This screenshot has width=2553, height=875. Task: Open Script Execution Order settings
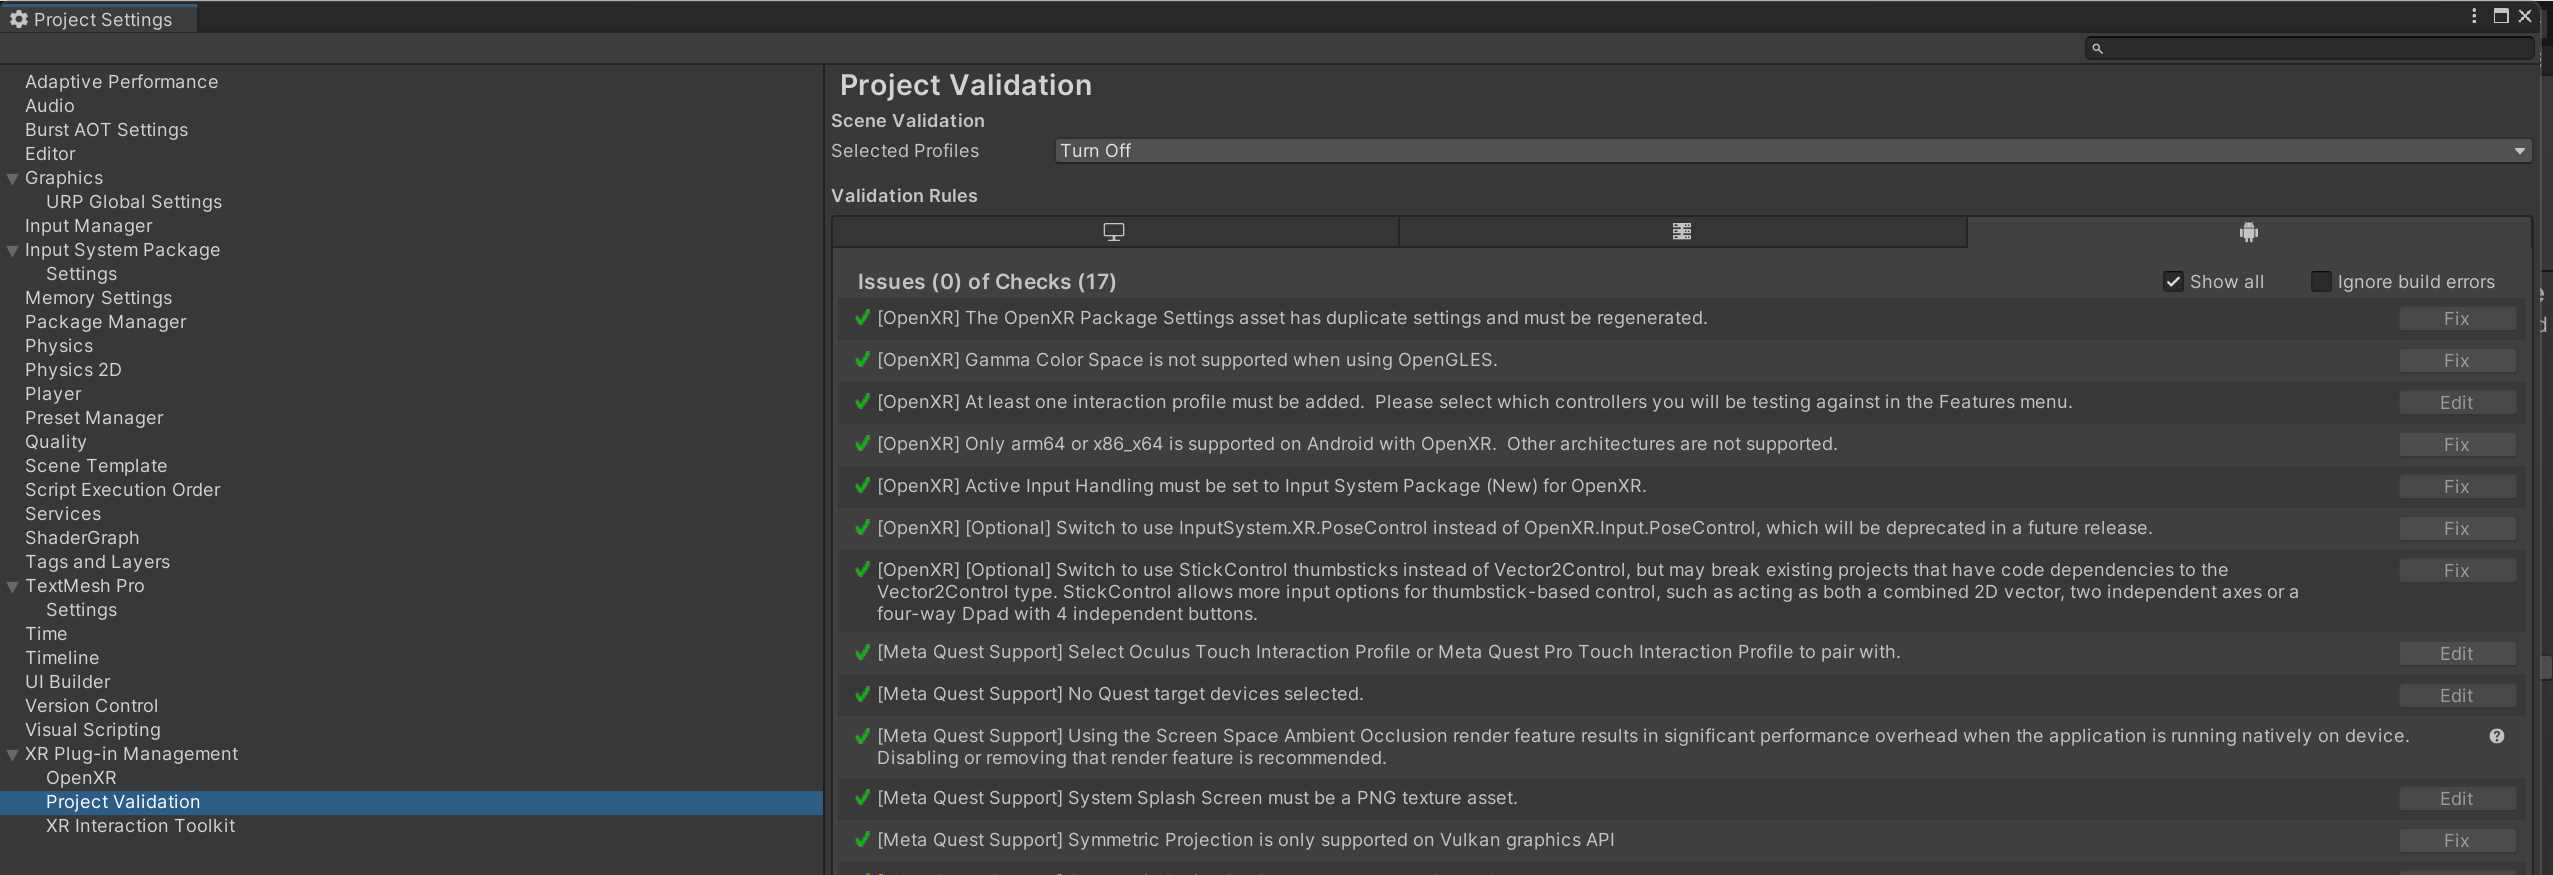pos(122,490)
